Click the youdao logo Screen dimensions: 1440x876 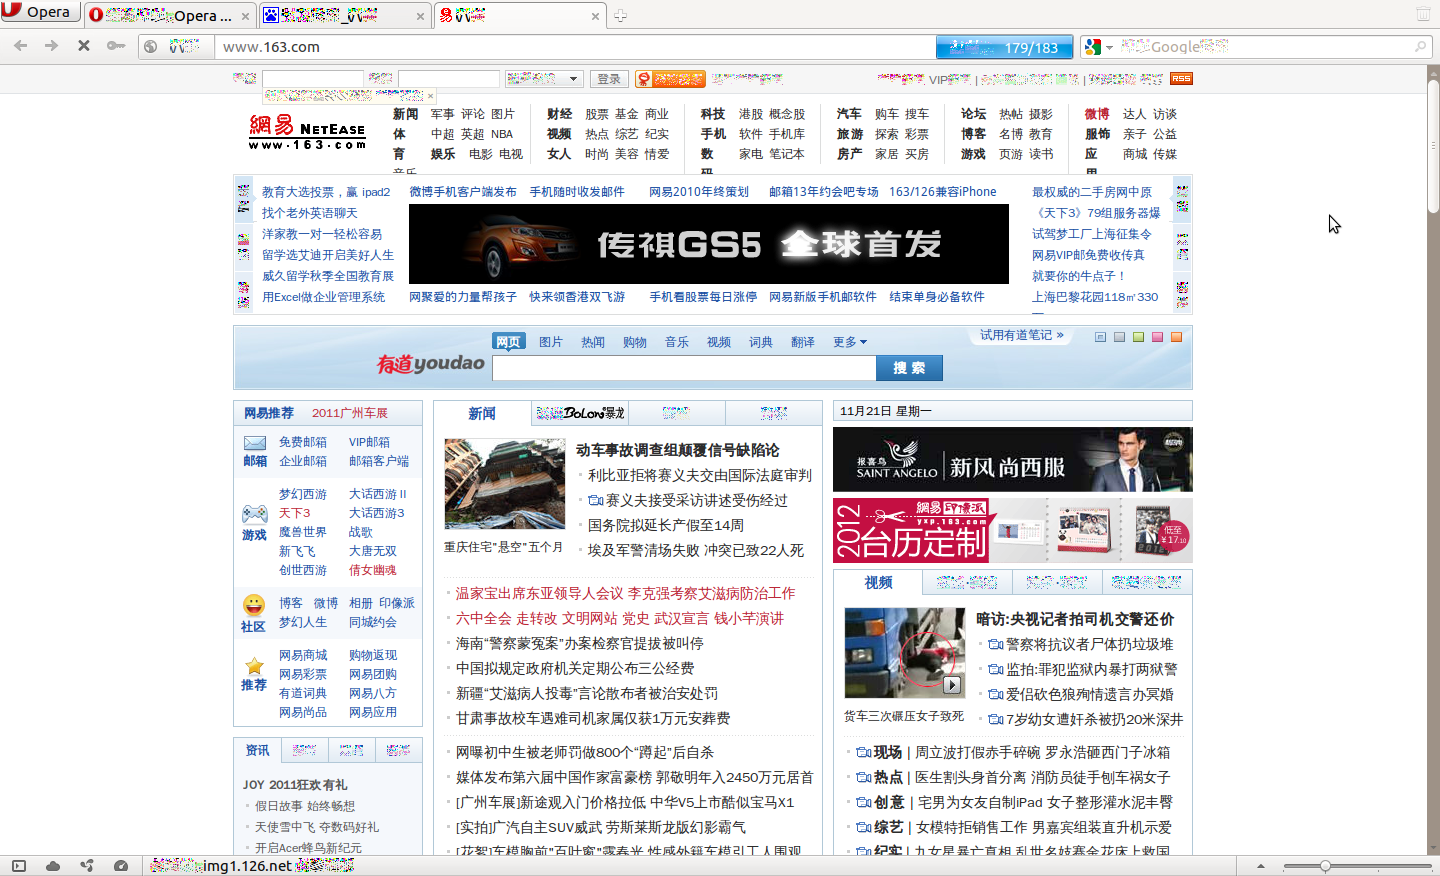tap(431, 364)
